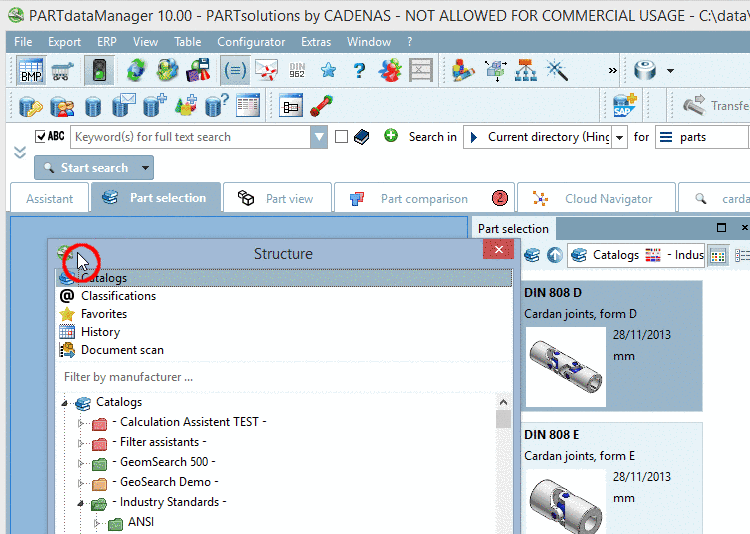Open the DIN 808 D thumbnail
The height and width of the screenshot is (534, 750).
566,367
